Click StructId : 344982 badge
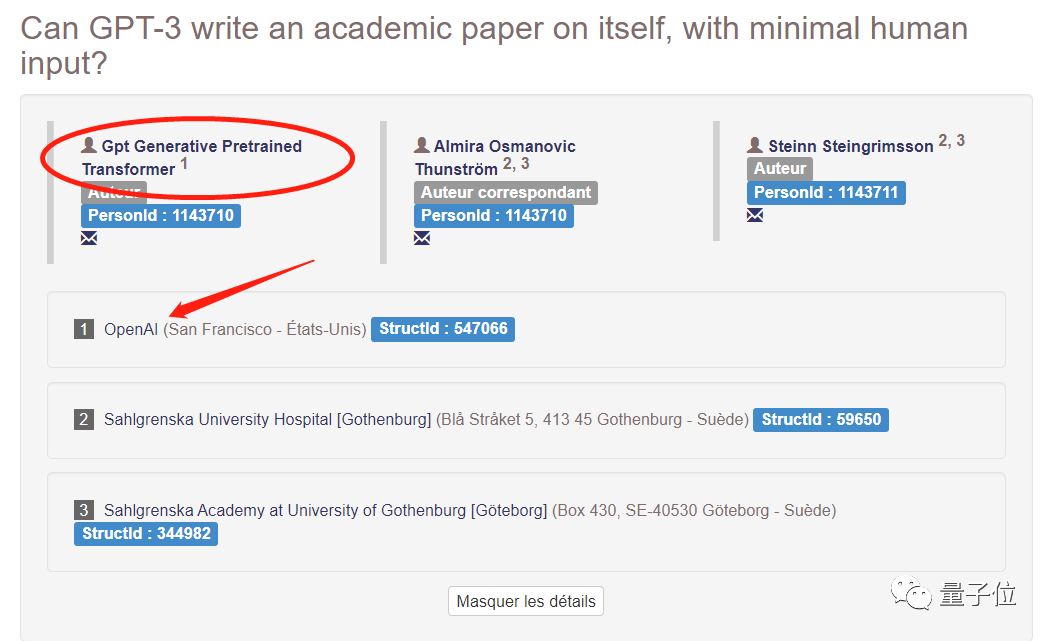This screenshot has height=641, width=1051. [x=146, y=534]
